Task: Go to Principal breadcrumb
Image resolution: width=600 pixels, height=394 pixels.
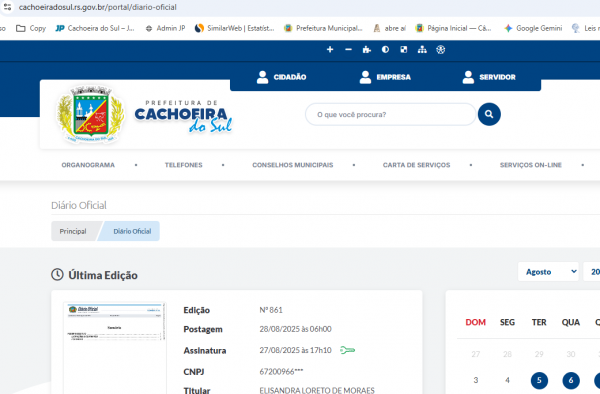Action: pyautogui.click(x=73, y=231)
